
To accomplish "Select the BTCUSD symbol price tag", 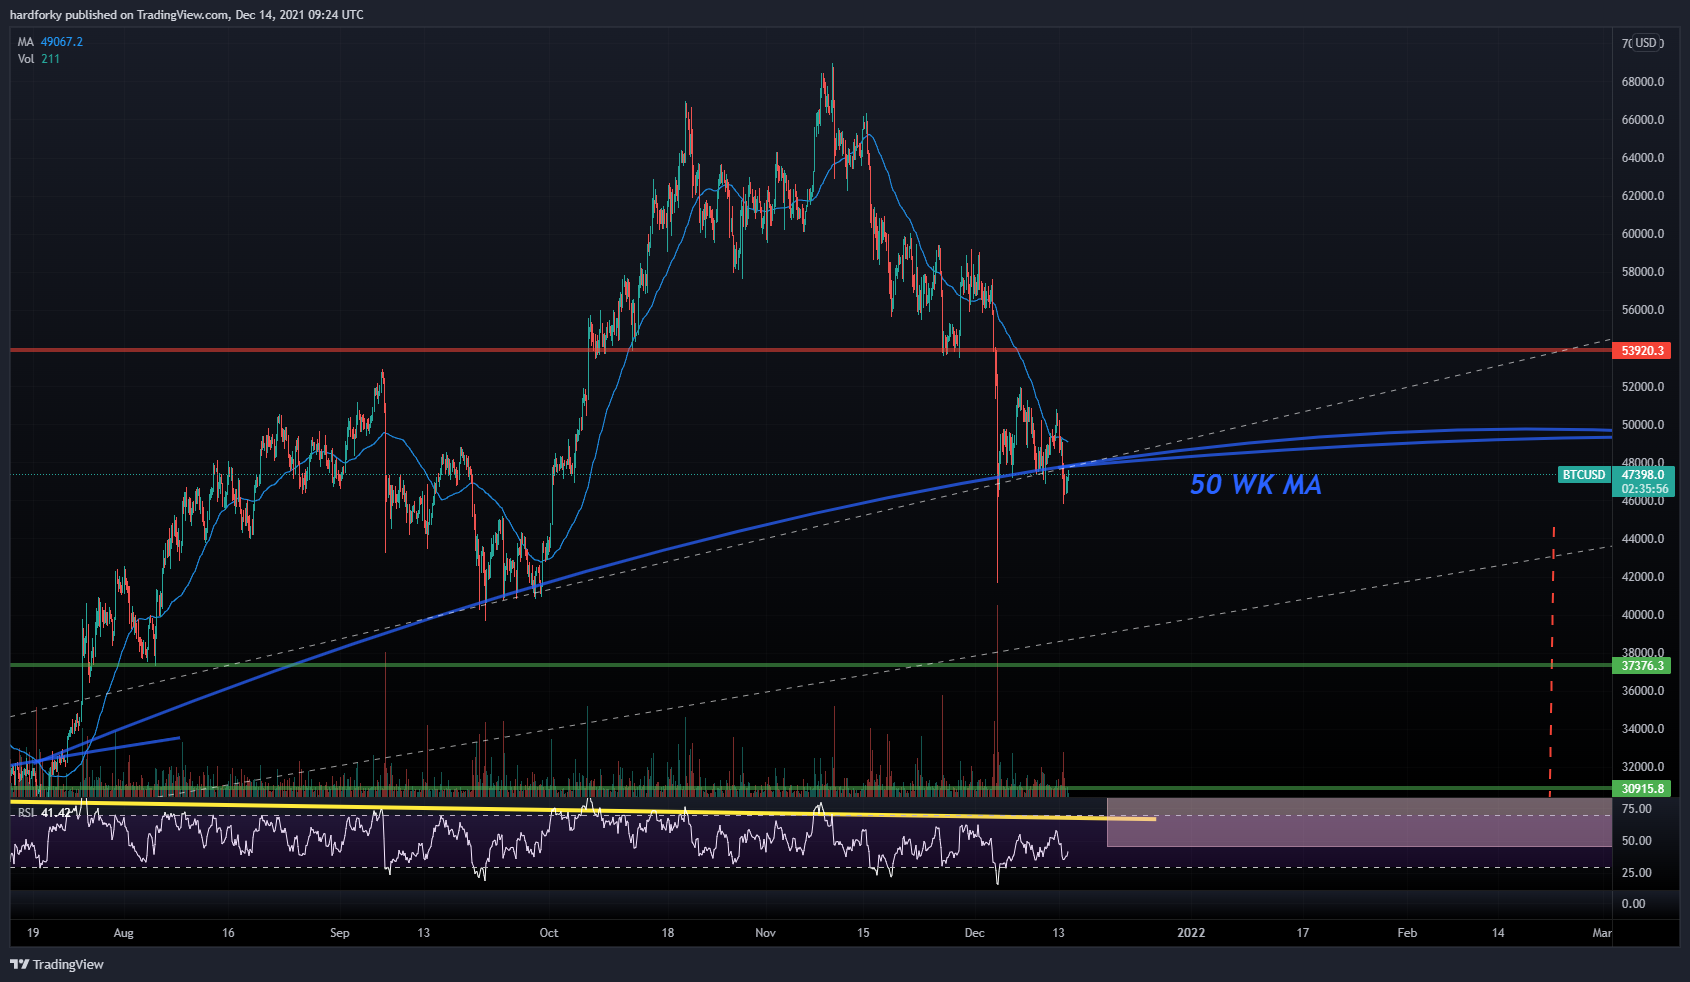I will [1584, 475].
